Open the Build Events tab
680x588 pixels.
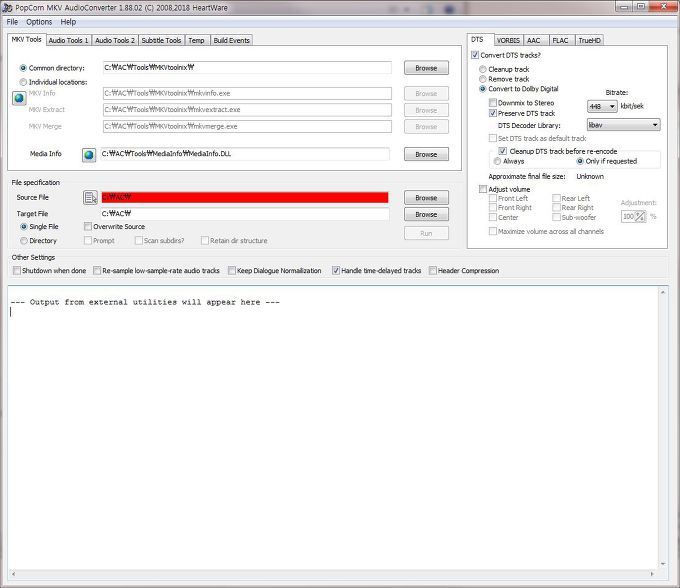(x=232, y=40)
